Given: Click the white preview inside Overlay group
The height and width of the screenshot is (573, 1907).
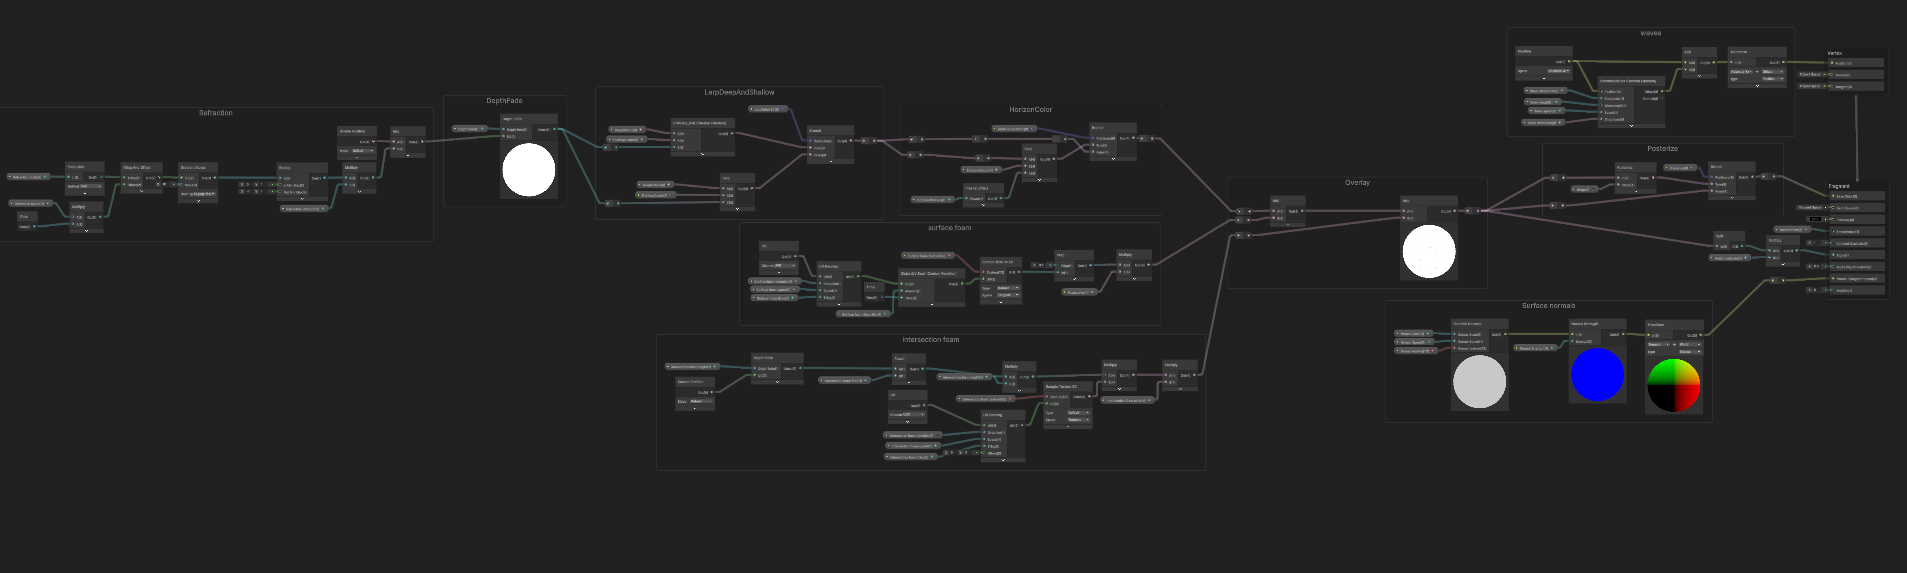Looking at the screenshot, I should pyautogui.click(x=1428, y=251).
